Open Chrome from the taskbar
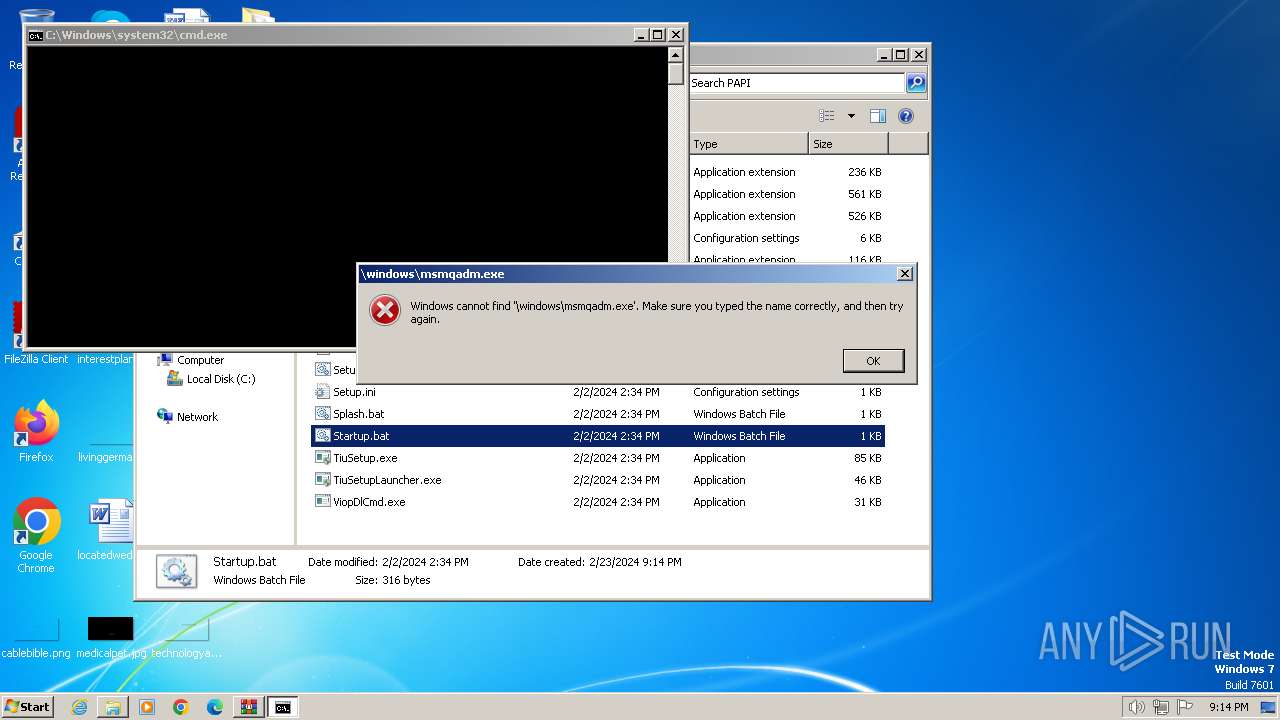 [x=181, y=707]
